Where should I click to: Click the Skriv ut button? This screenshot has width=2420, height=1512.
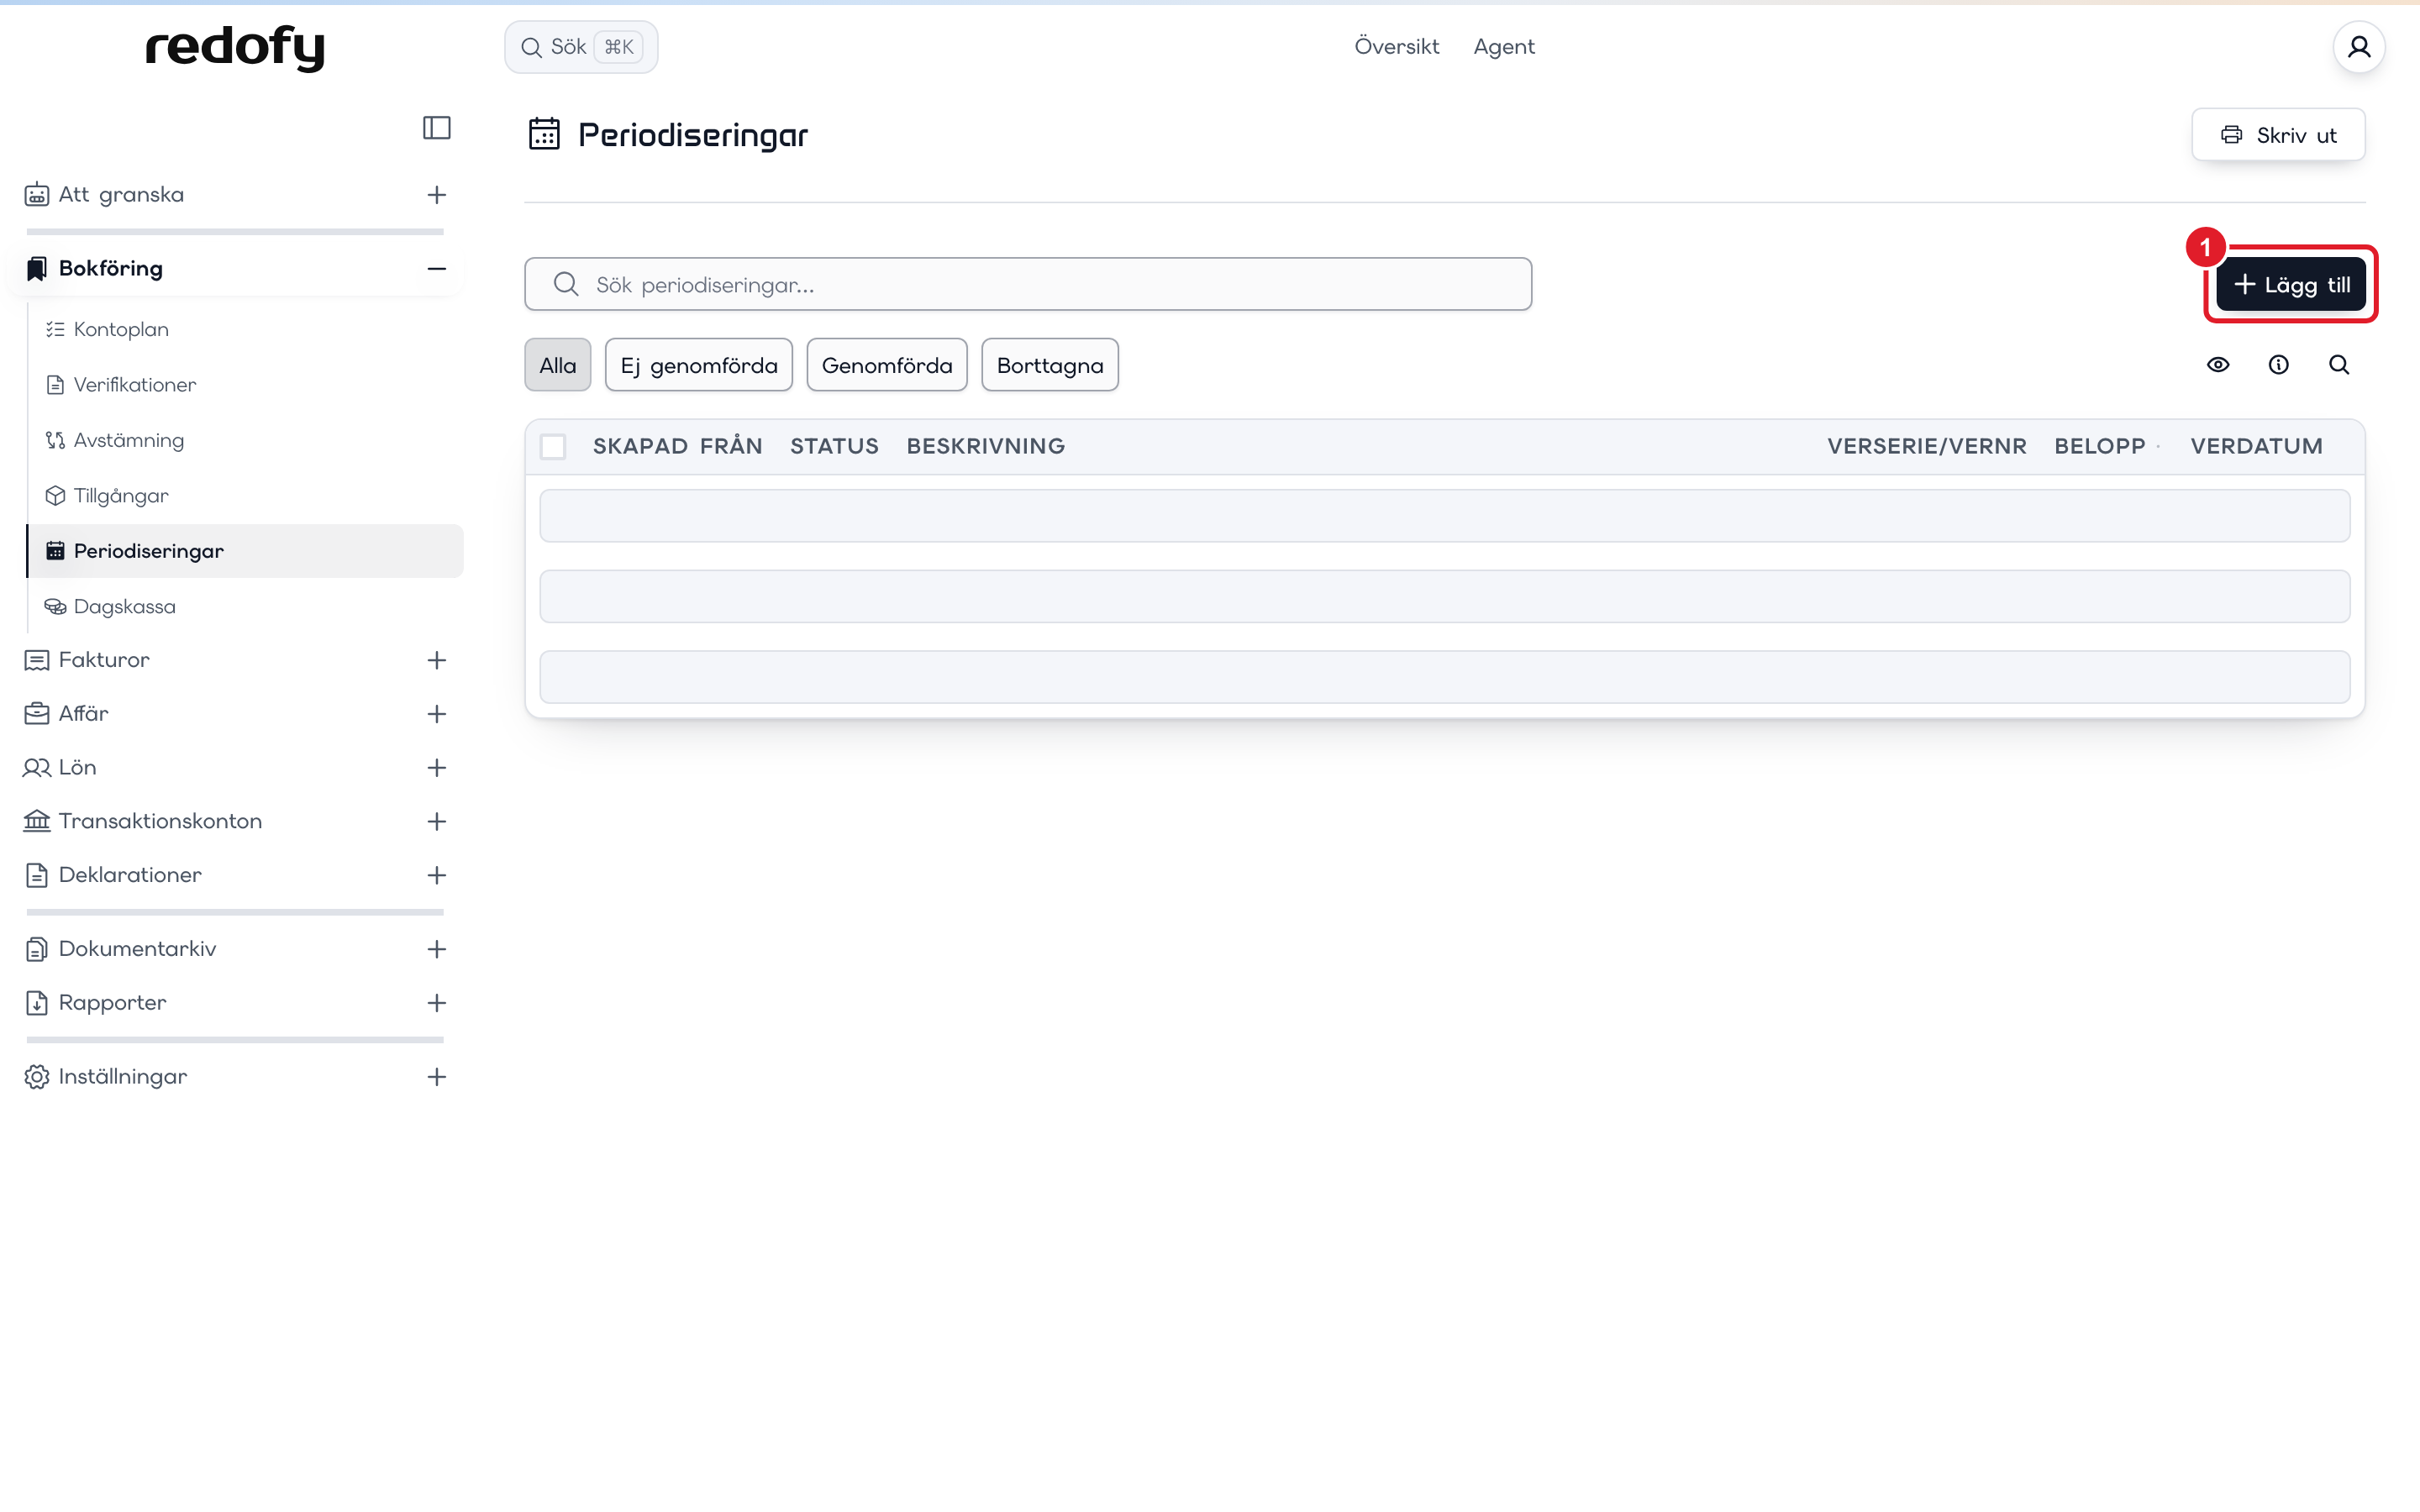[2278, 135]
